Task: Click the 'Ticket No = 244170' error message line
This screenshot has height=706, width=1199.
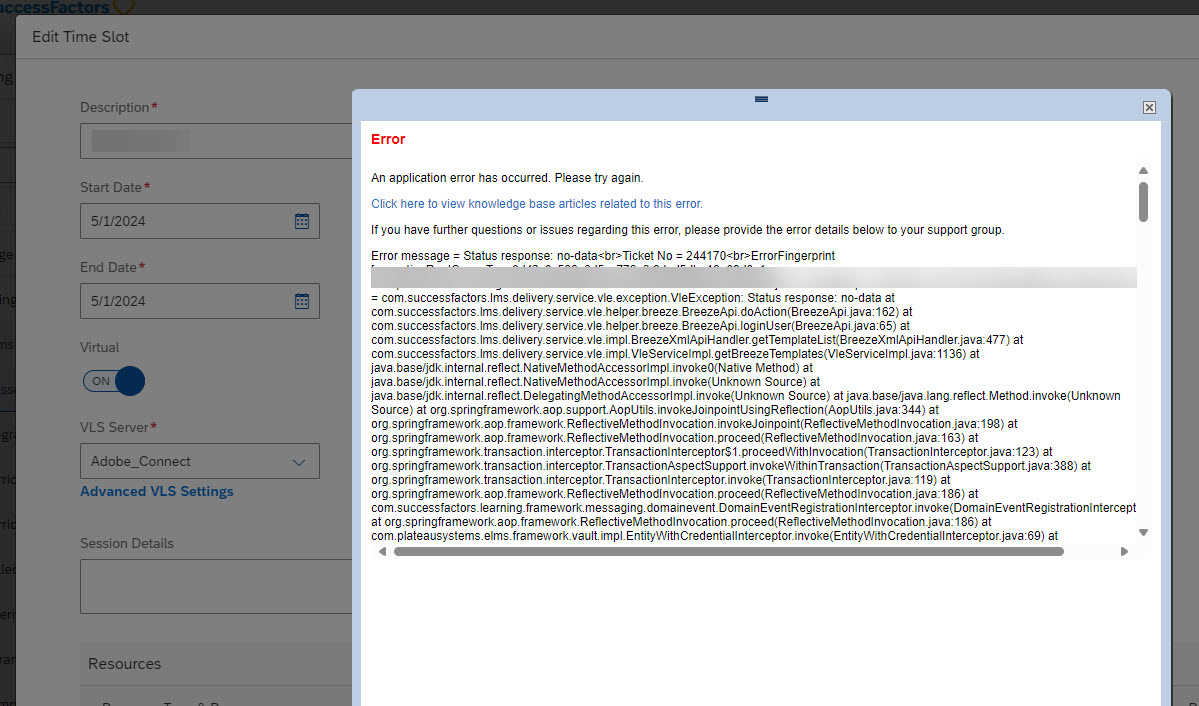Action: point(603,255)
